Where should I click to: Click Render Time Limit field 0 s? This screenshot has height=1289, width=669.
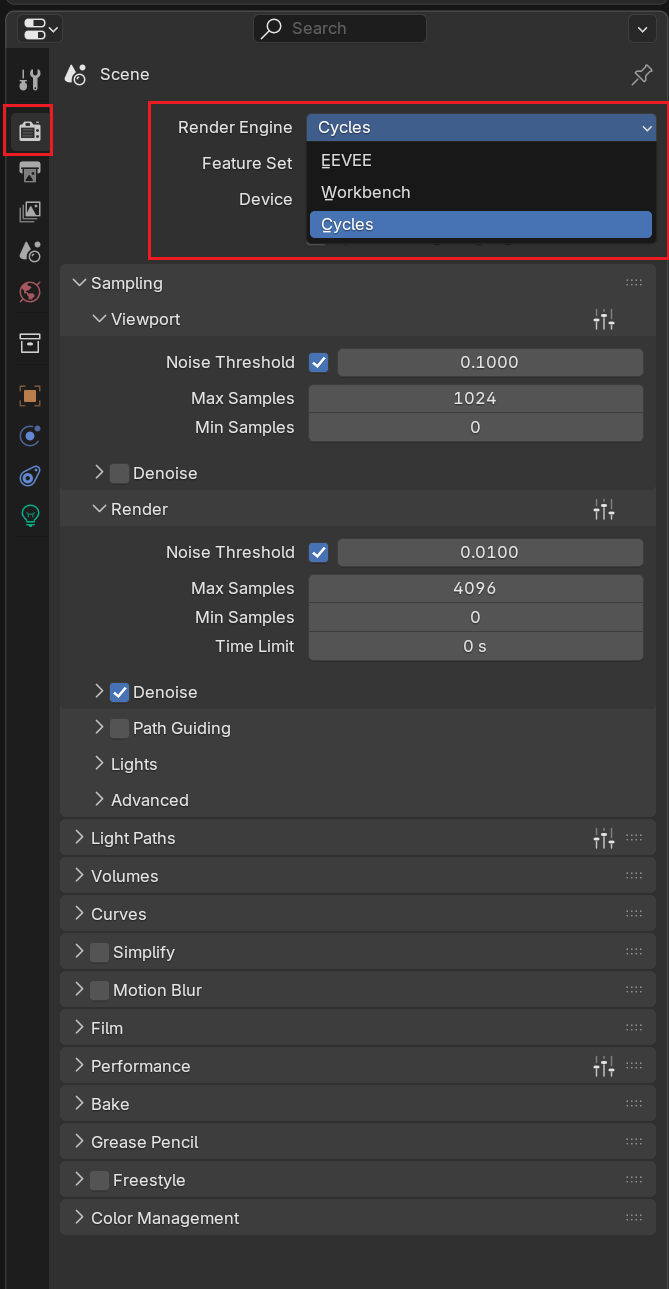(x=475, y=646)
